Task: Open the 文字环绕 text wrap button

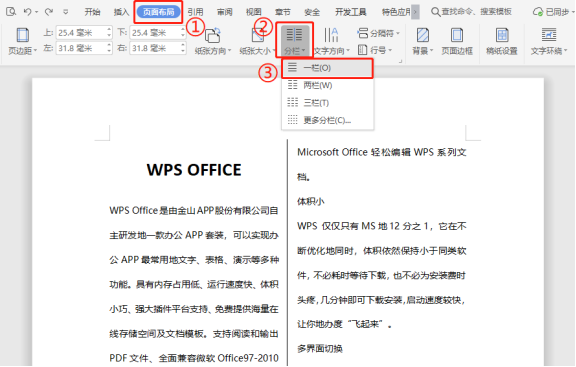Action: point(549,41)
